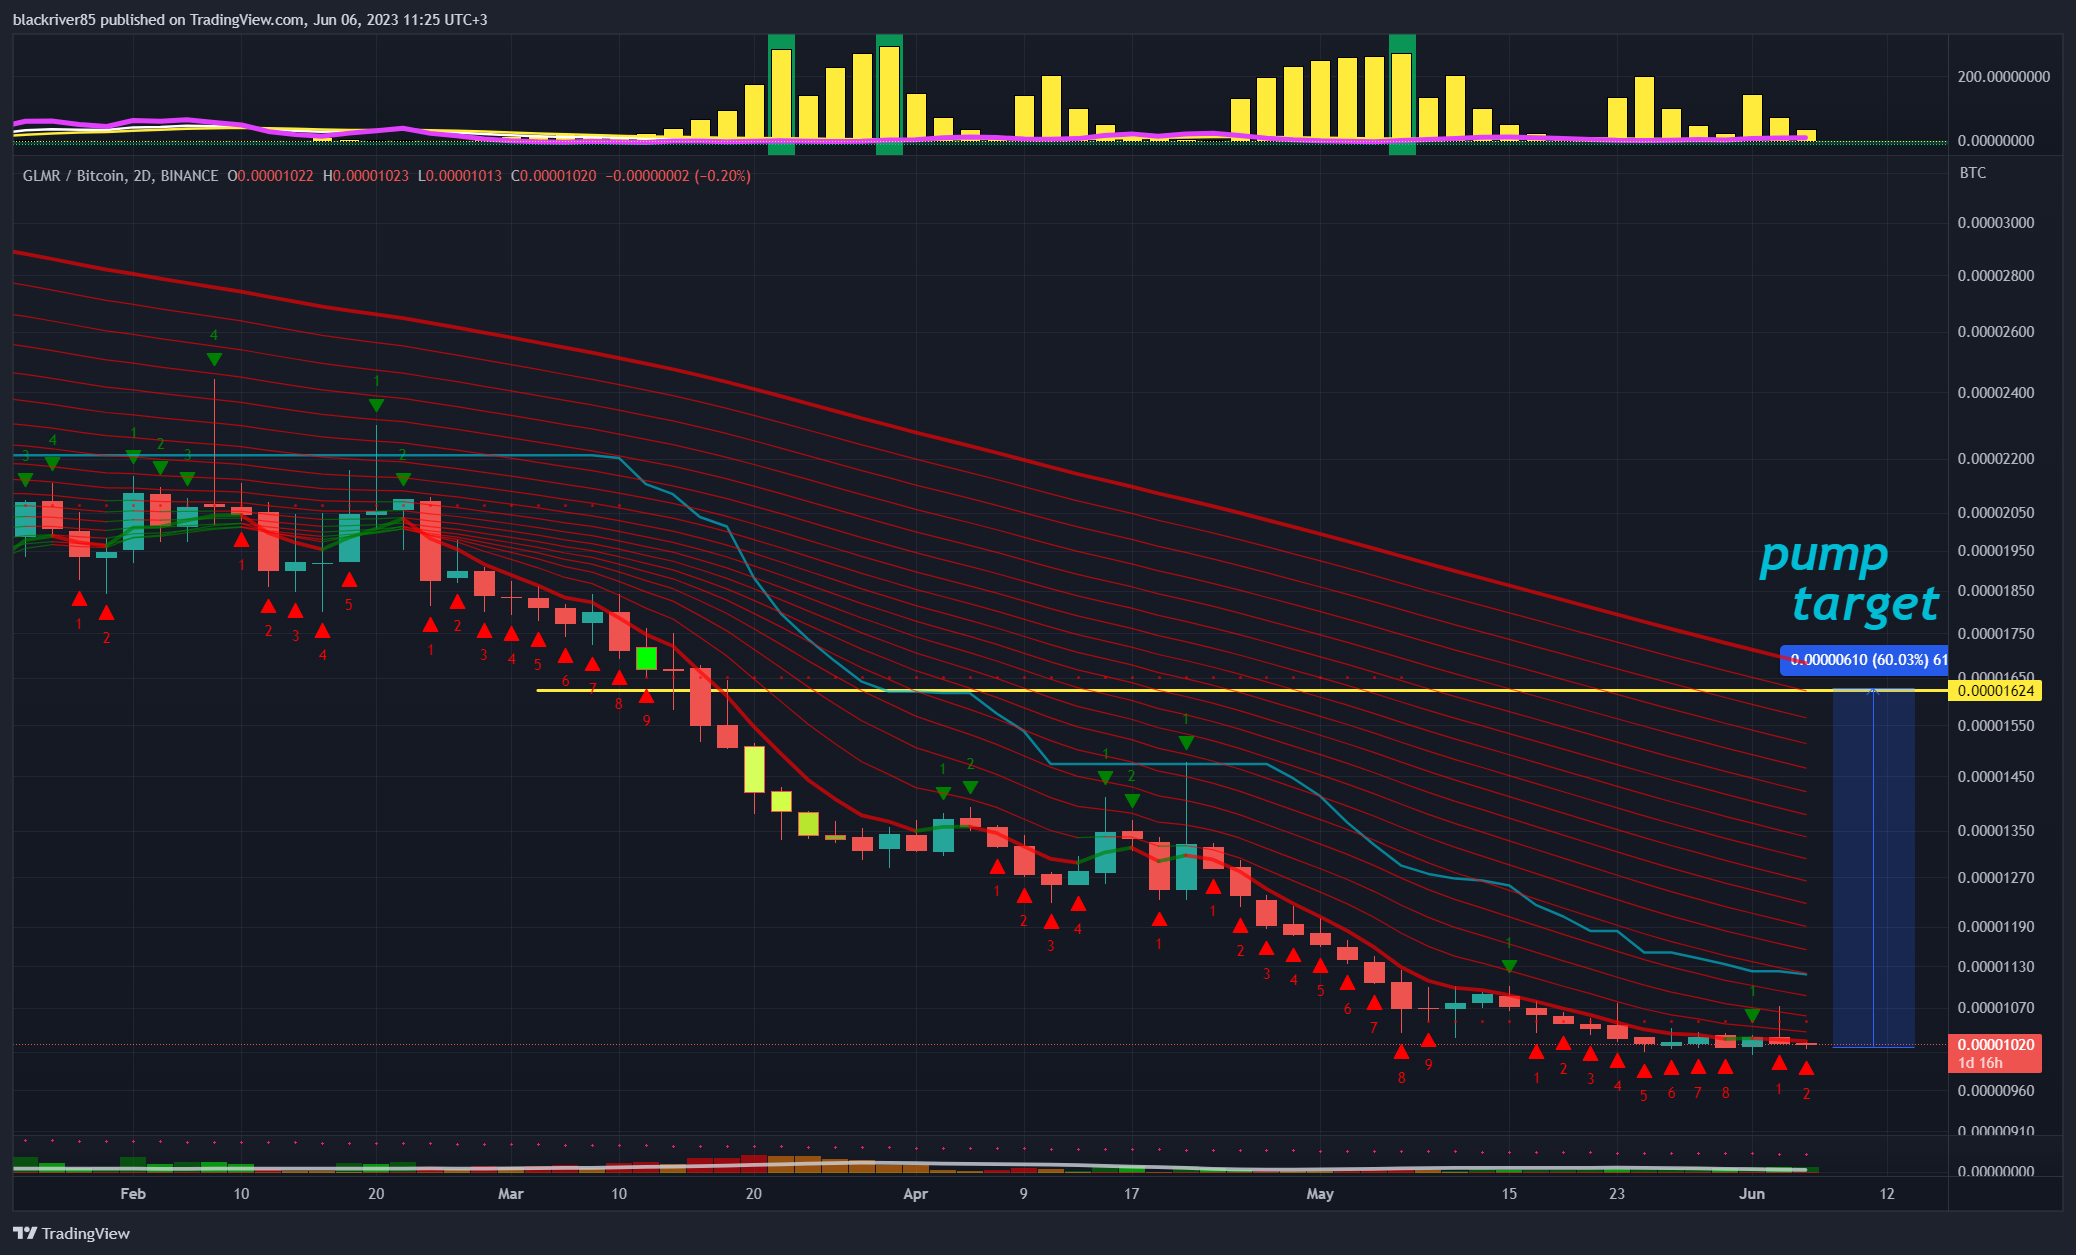Click the bright green candle in mid-March

pos(646,658)
